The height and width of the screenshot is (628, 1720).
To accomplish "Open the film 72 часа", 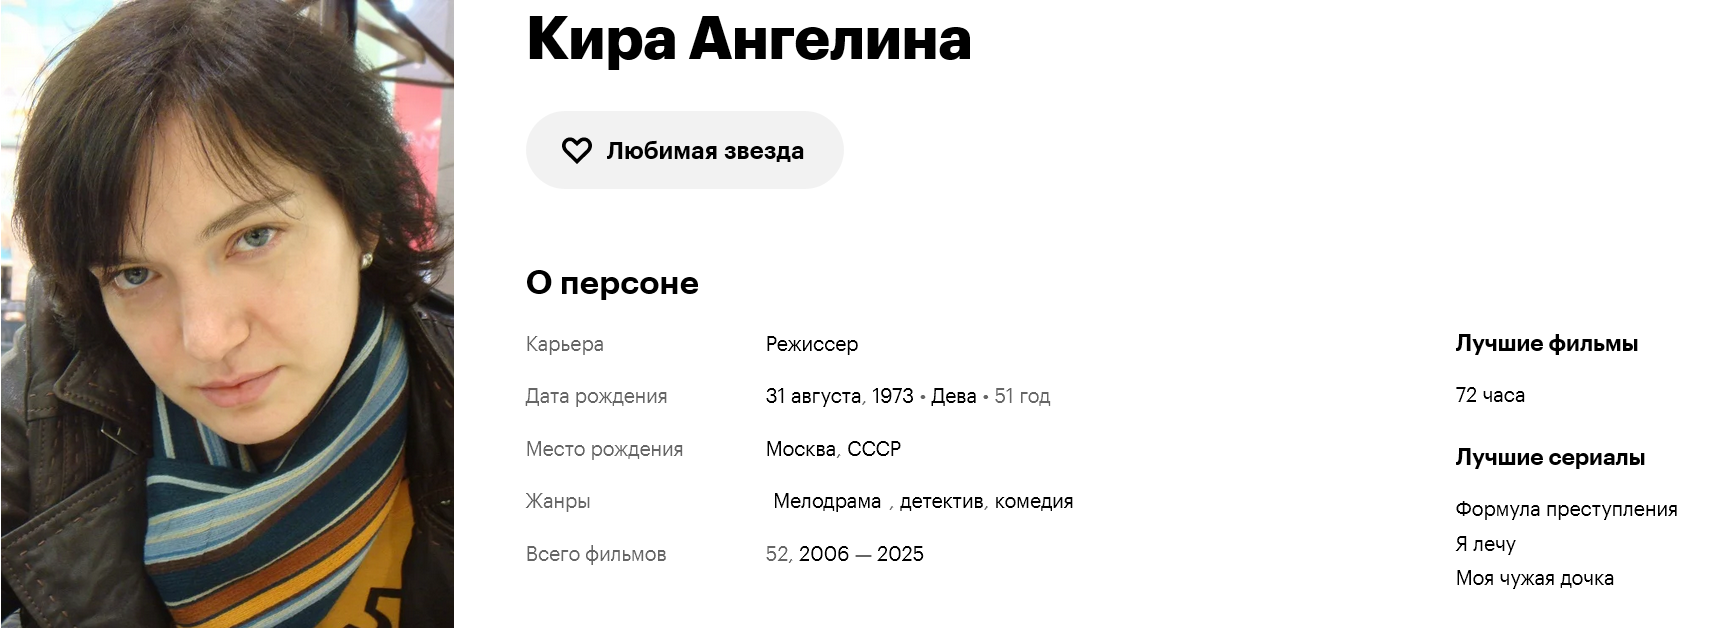I will pyautogui.click(x=1490, y=395).
